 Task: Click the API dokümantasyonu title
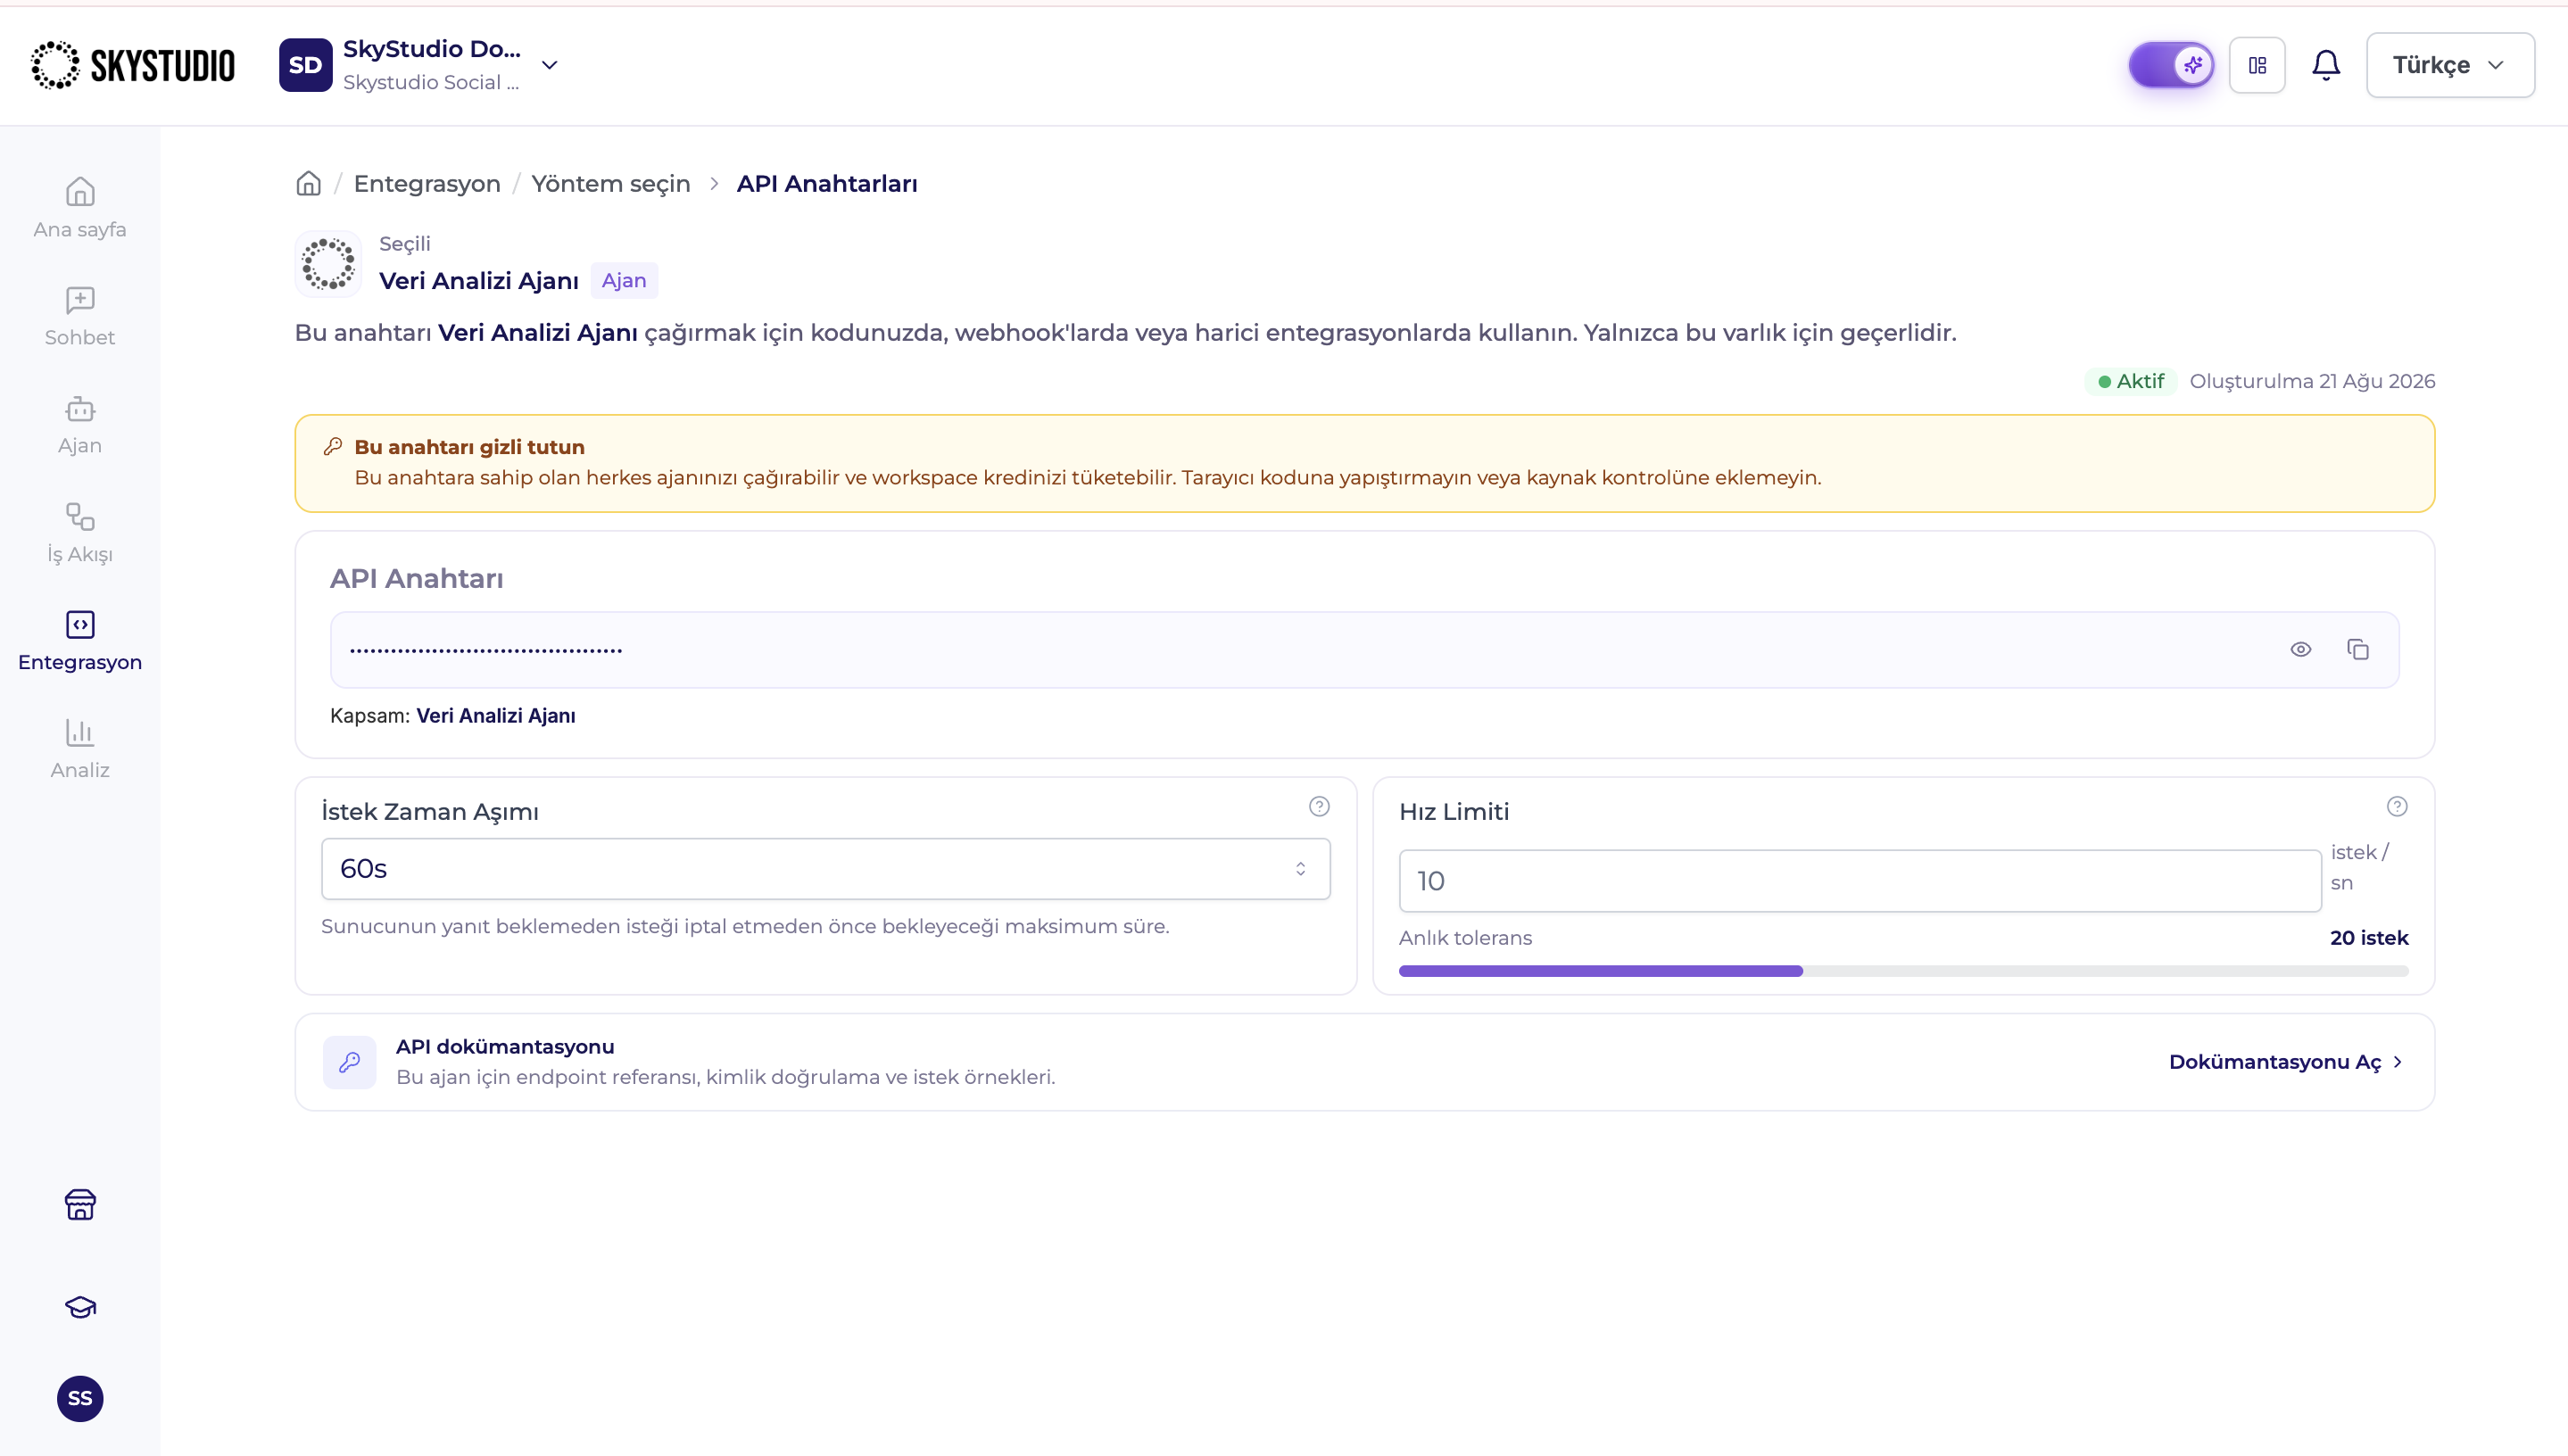point(505,1047)
